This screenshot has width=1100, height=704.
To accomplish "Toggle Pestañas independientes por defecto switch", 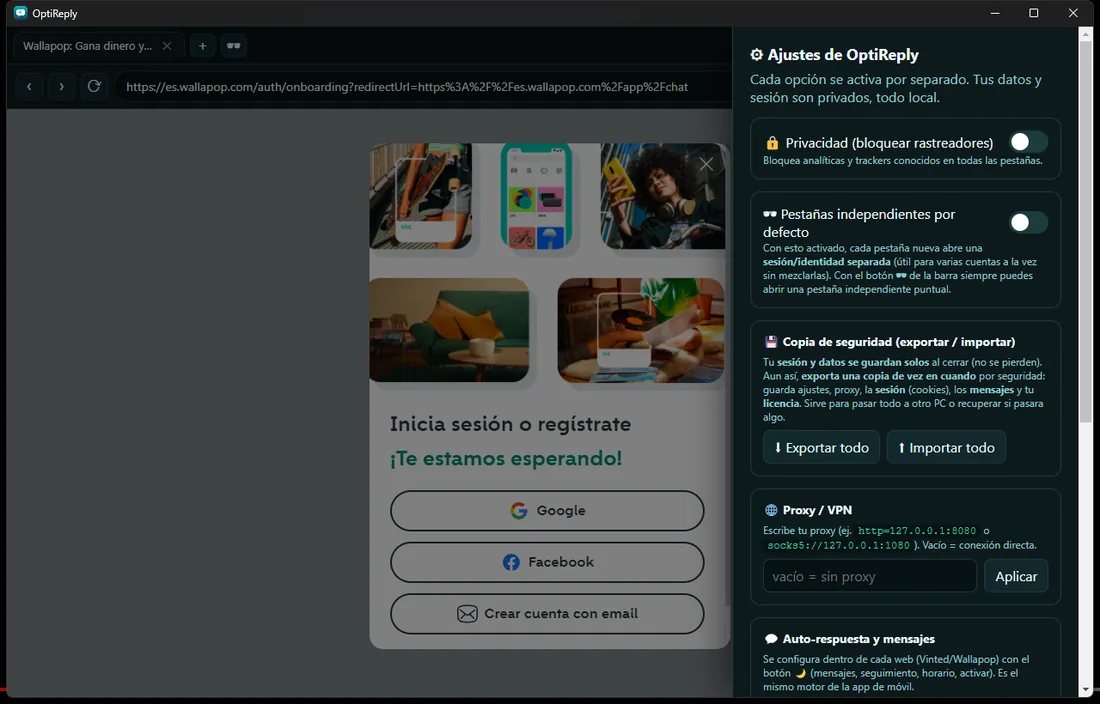I will pyautogui.click(x=1028, y=223).
